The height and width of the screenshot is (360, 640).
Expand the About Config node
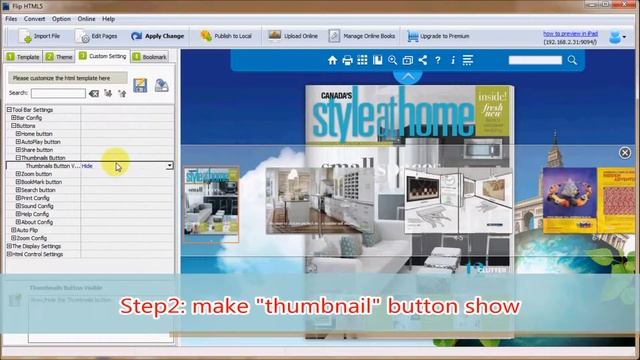coord(18,222)
